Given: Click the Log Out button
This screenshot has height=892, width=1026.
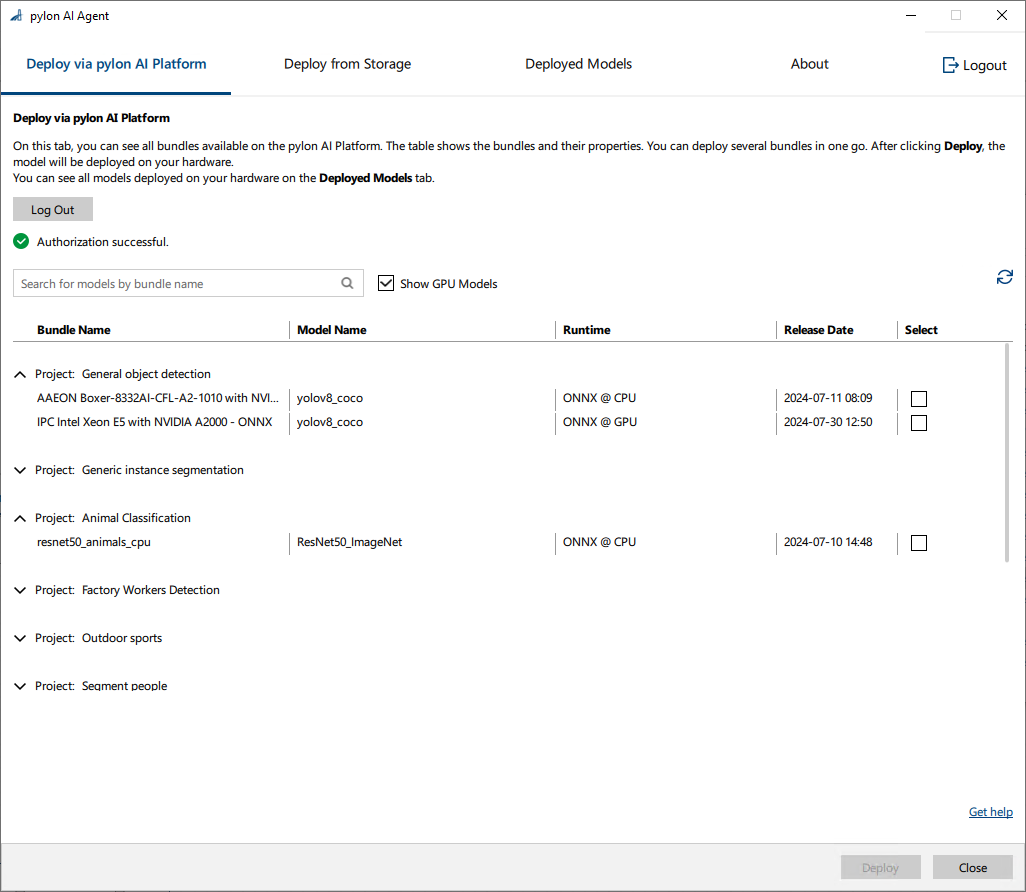Looking at the screenshot, I should pyautogui.click(x=53, y=209).
